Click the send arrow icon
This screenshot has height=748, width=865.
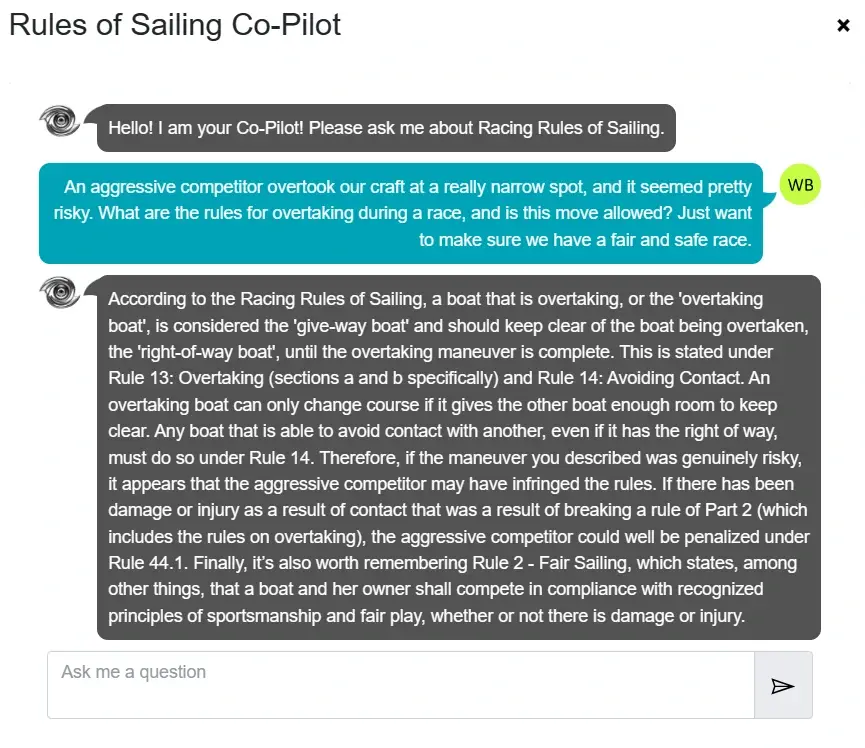point(782,686)
